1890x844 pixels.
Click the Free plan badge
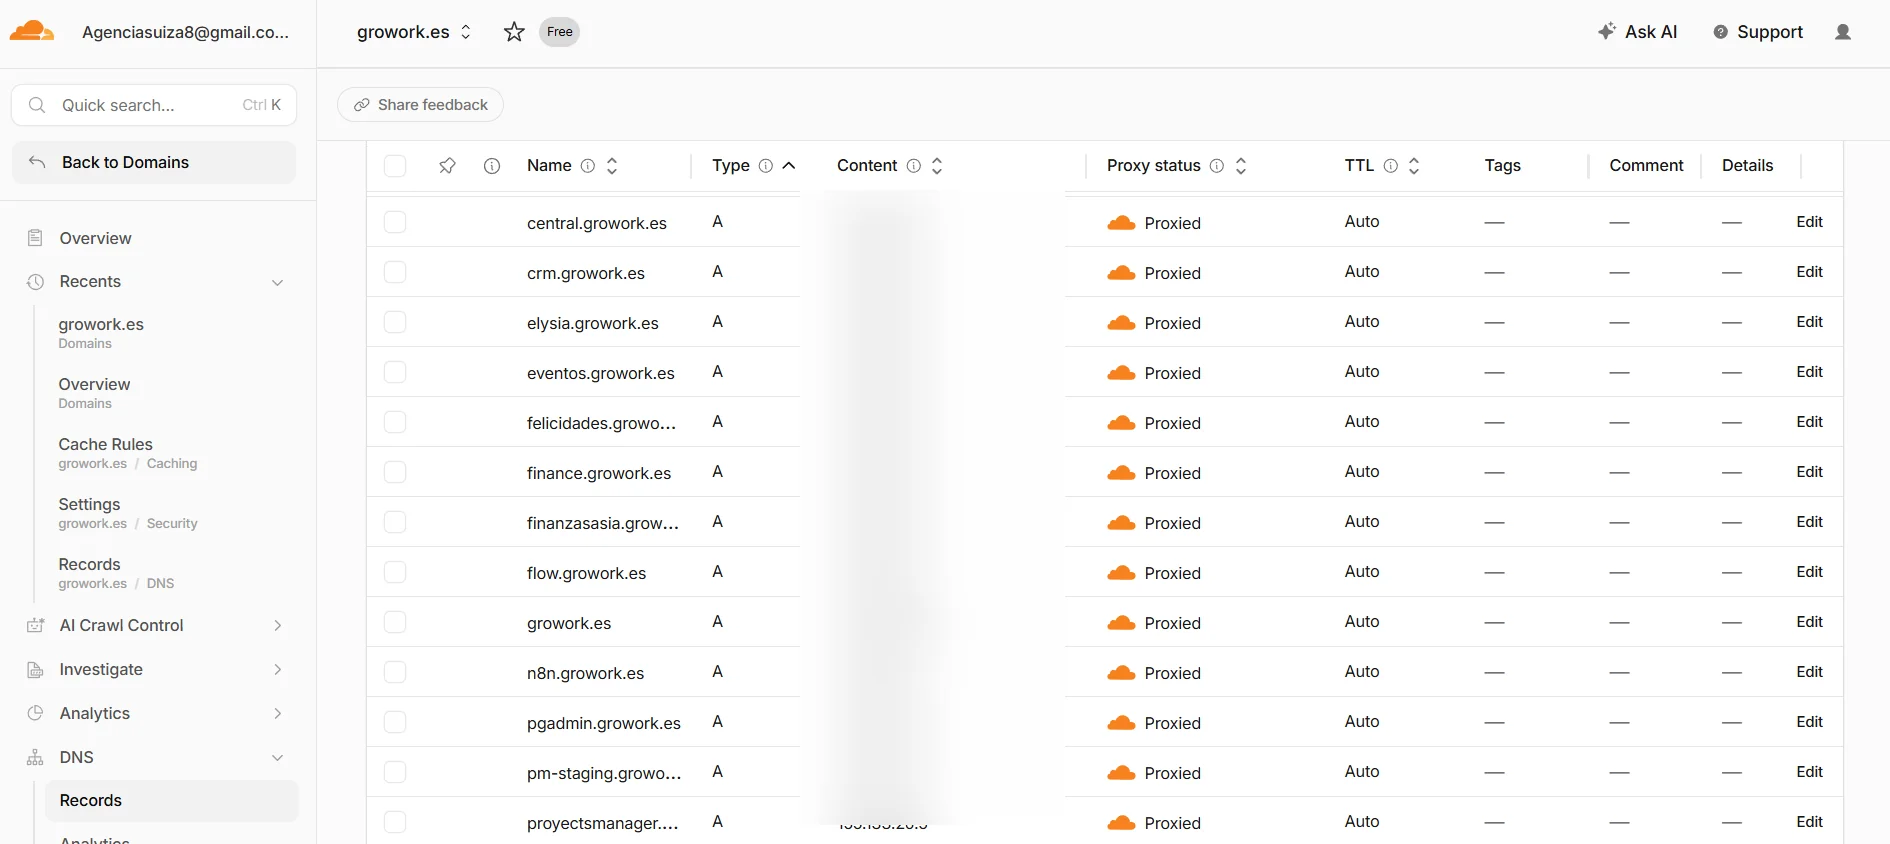pyautogui.click(x=559, y=32)
